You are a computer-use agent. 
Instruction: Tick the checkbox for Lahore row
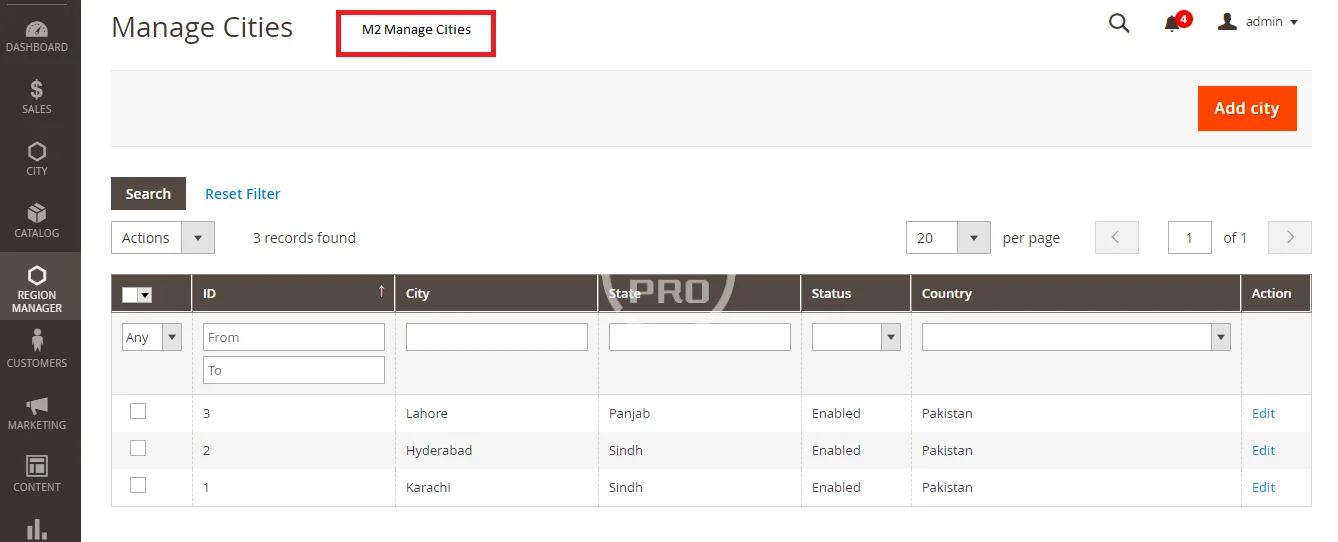tap(138, 411)
